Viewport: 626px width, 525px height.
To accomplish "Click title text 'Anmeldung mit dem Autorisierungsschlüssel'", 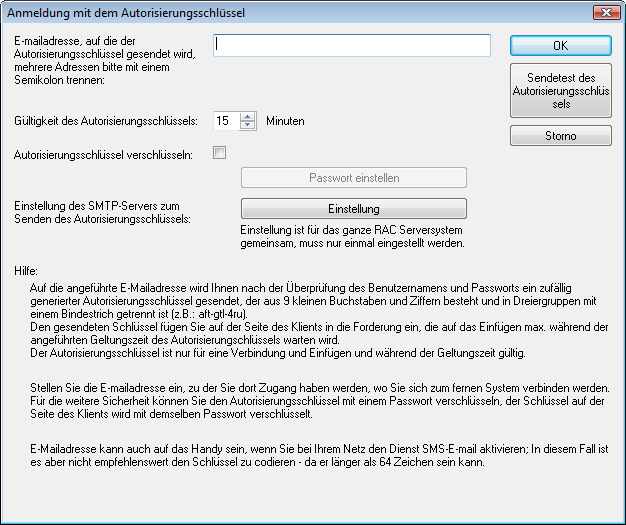I will 126,13.
